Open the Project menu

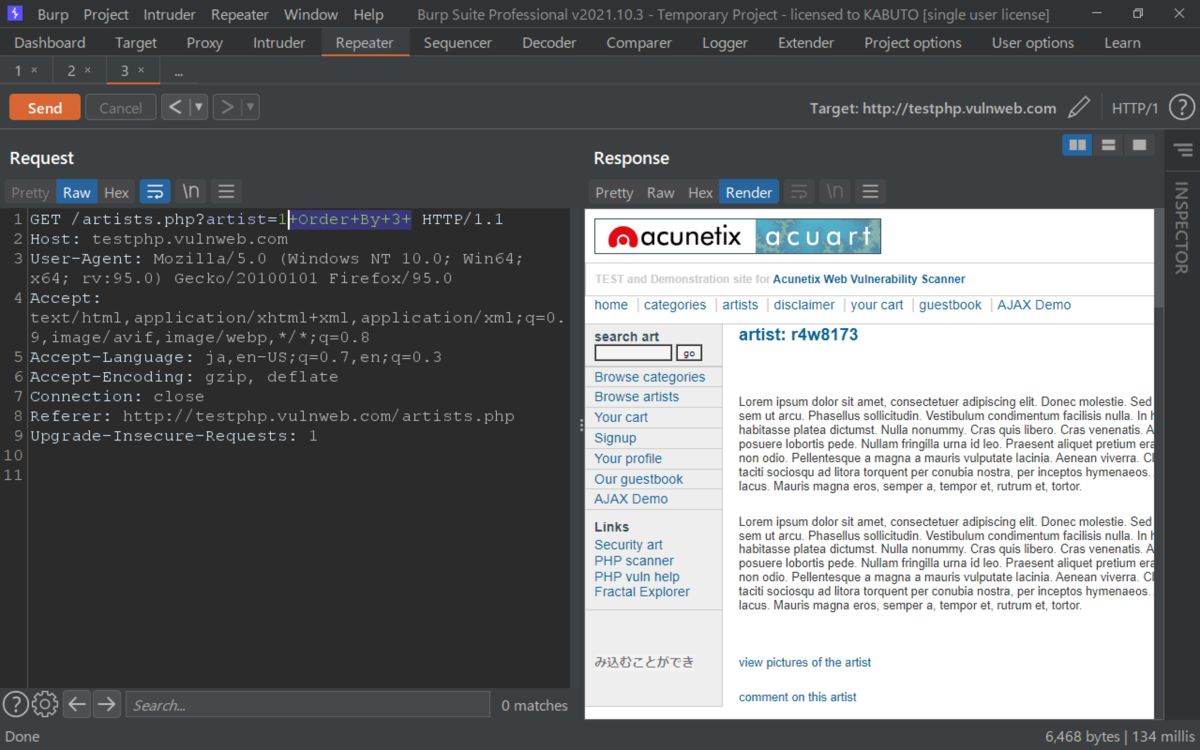point(106,14)
